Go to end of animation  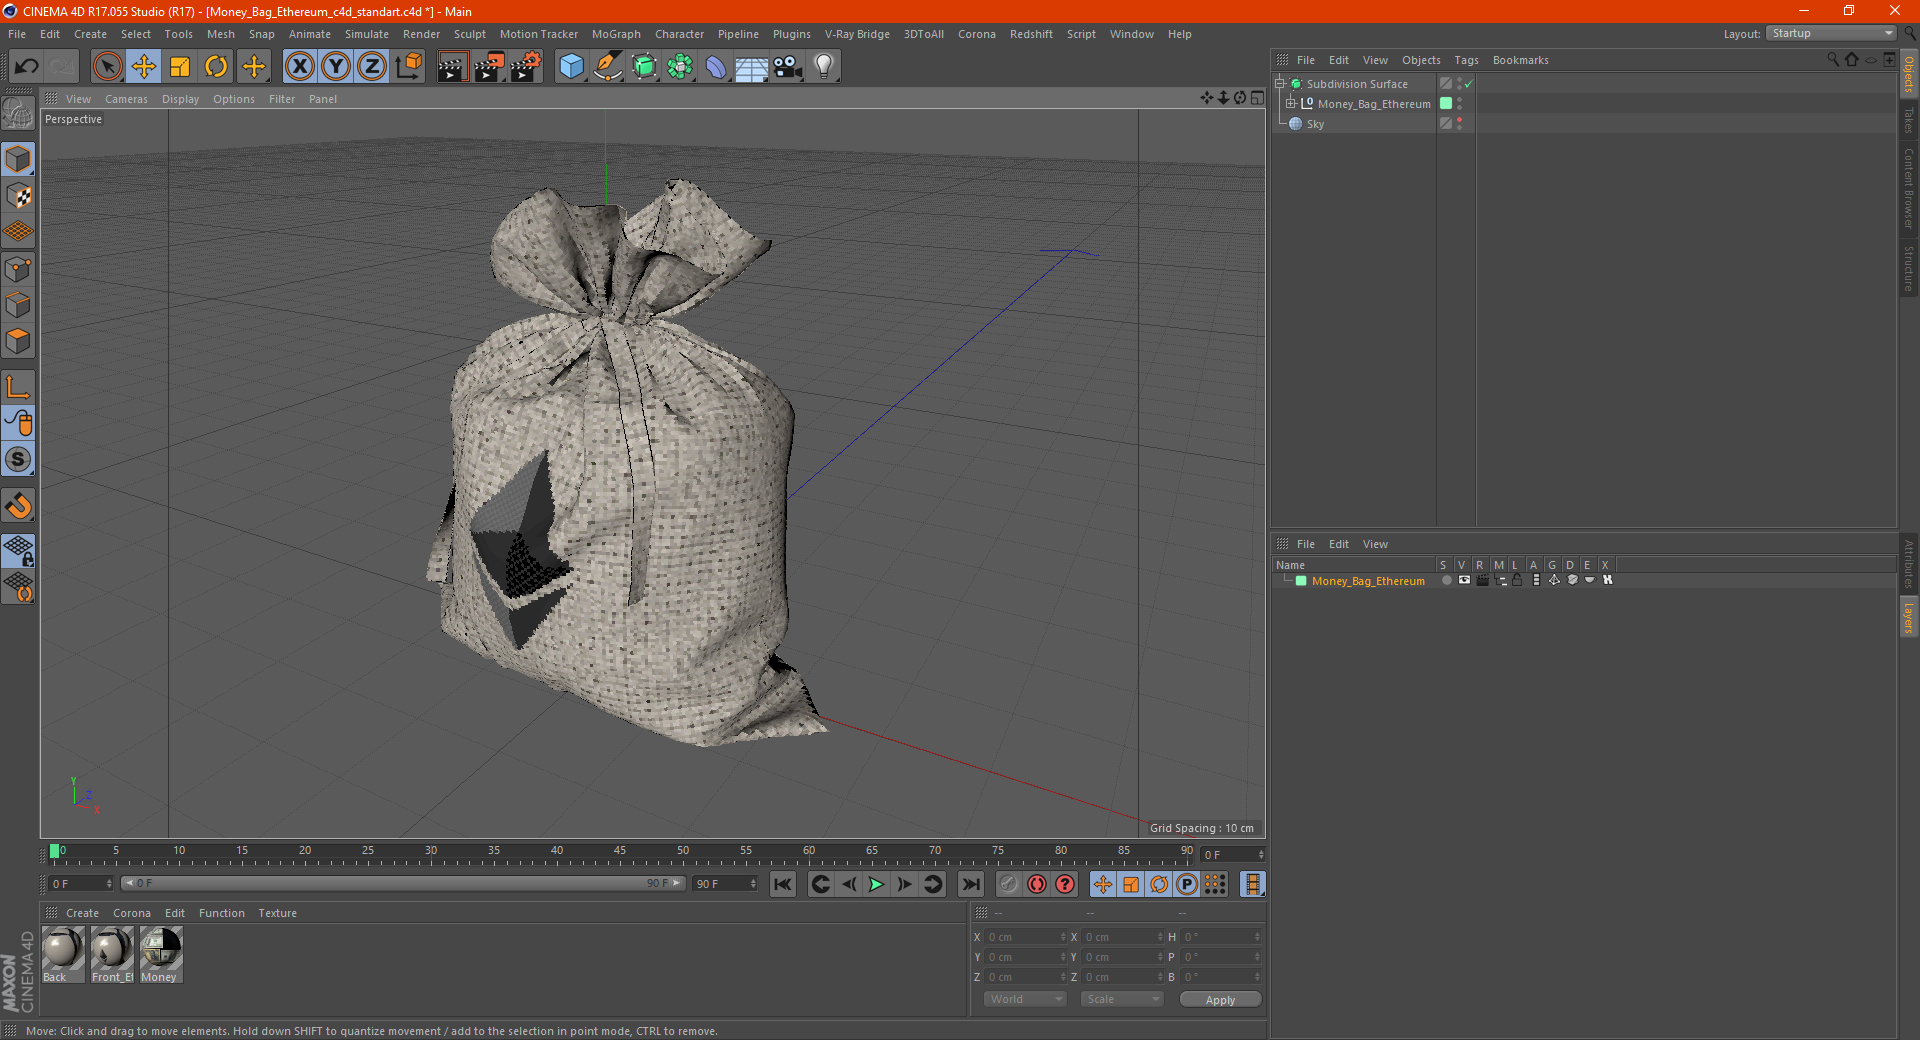pyautogui.click(x=970, y=884)
